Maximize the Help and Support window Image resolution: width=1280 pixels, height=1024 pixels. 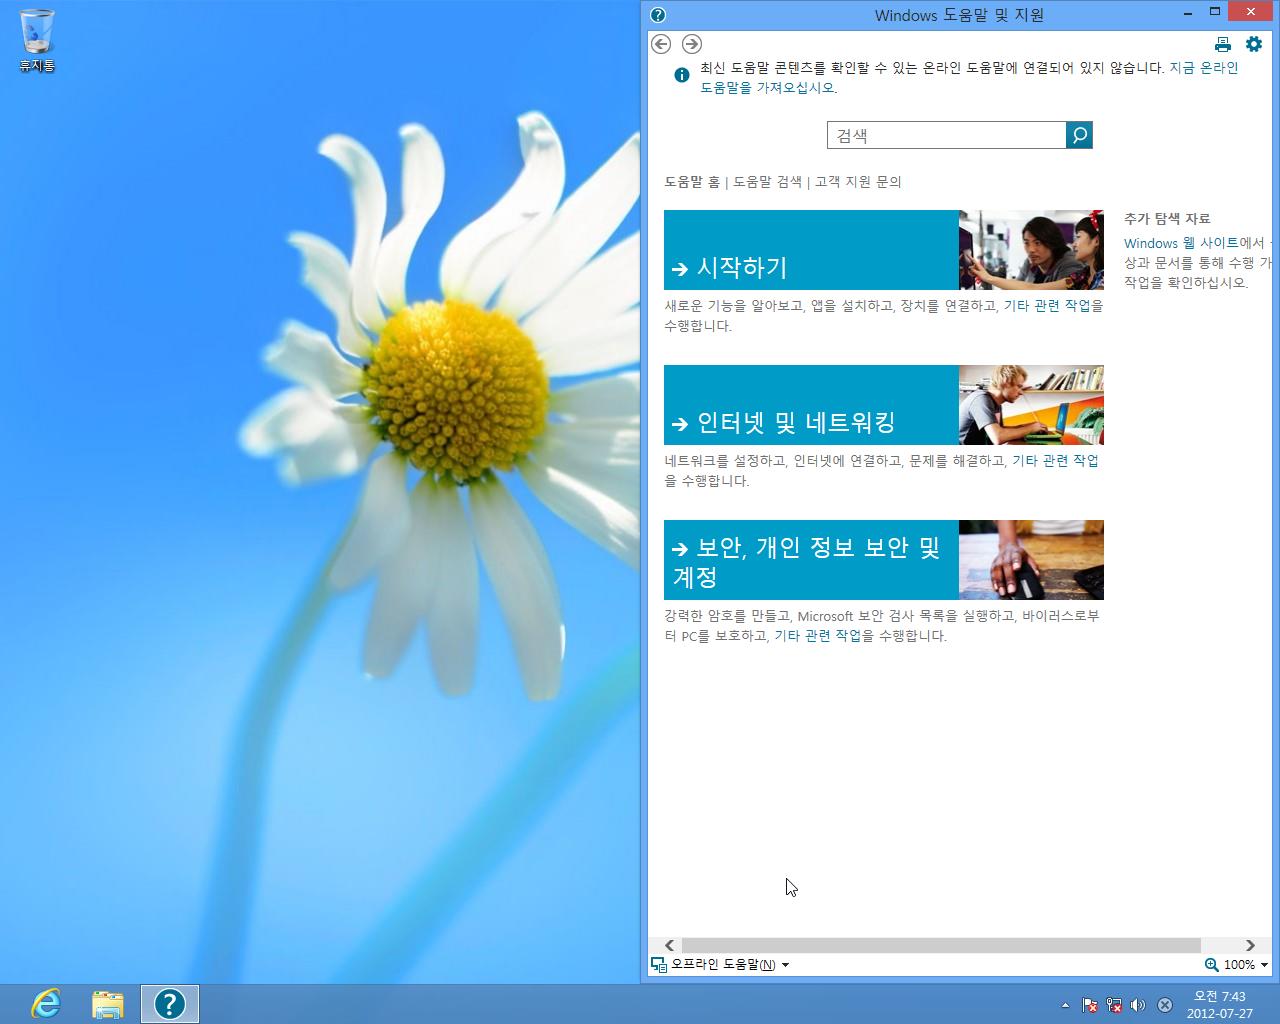tap(1215, 12)
